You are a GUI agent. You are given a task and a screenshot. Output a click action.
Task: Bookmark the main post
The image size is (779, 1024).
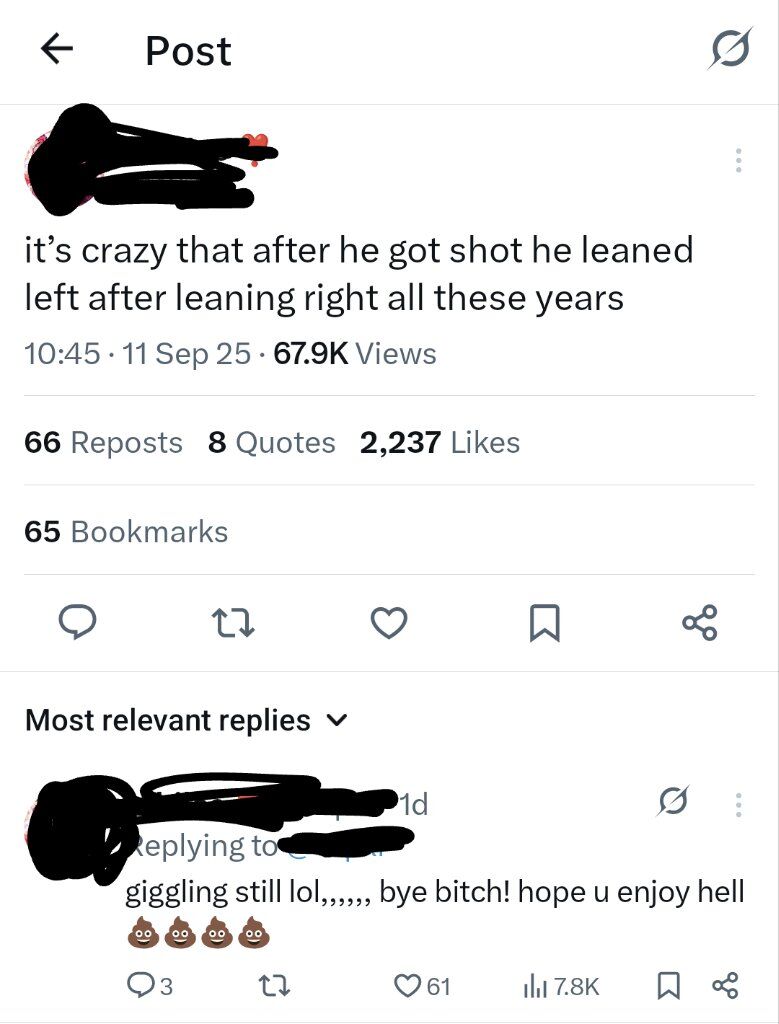(544, 624)
